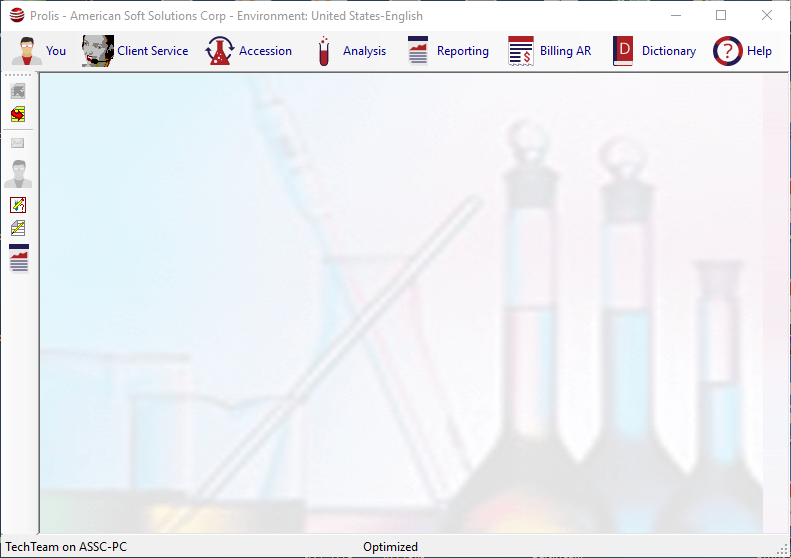Click the red-bordered pencil question mark icon
The height and width of the screenshot is (558, 791).
[18, 205]
